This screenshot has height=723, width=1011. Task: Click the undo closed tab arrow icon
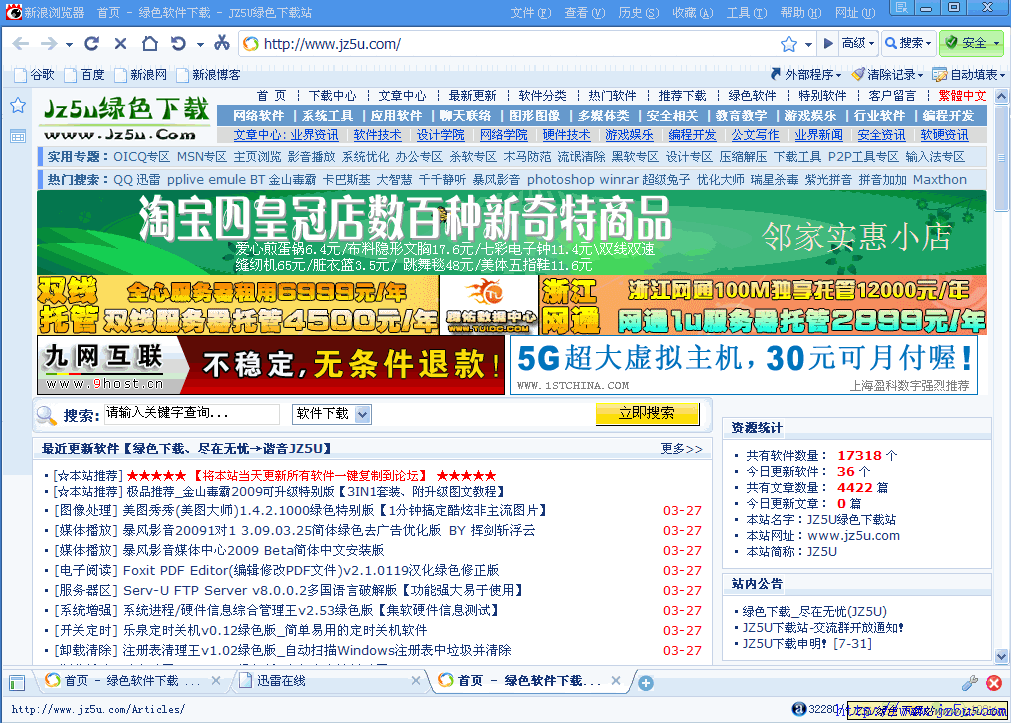179,43
